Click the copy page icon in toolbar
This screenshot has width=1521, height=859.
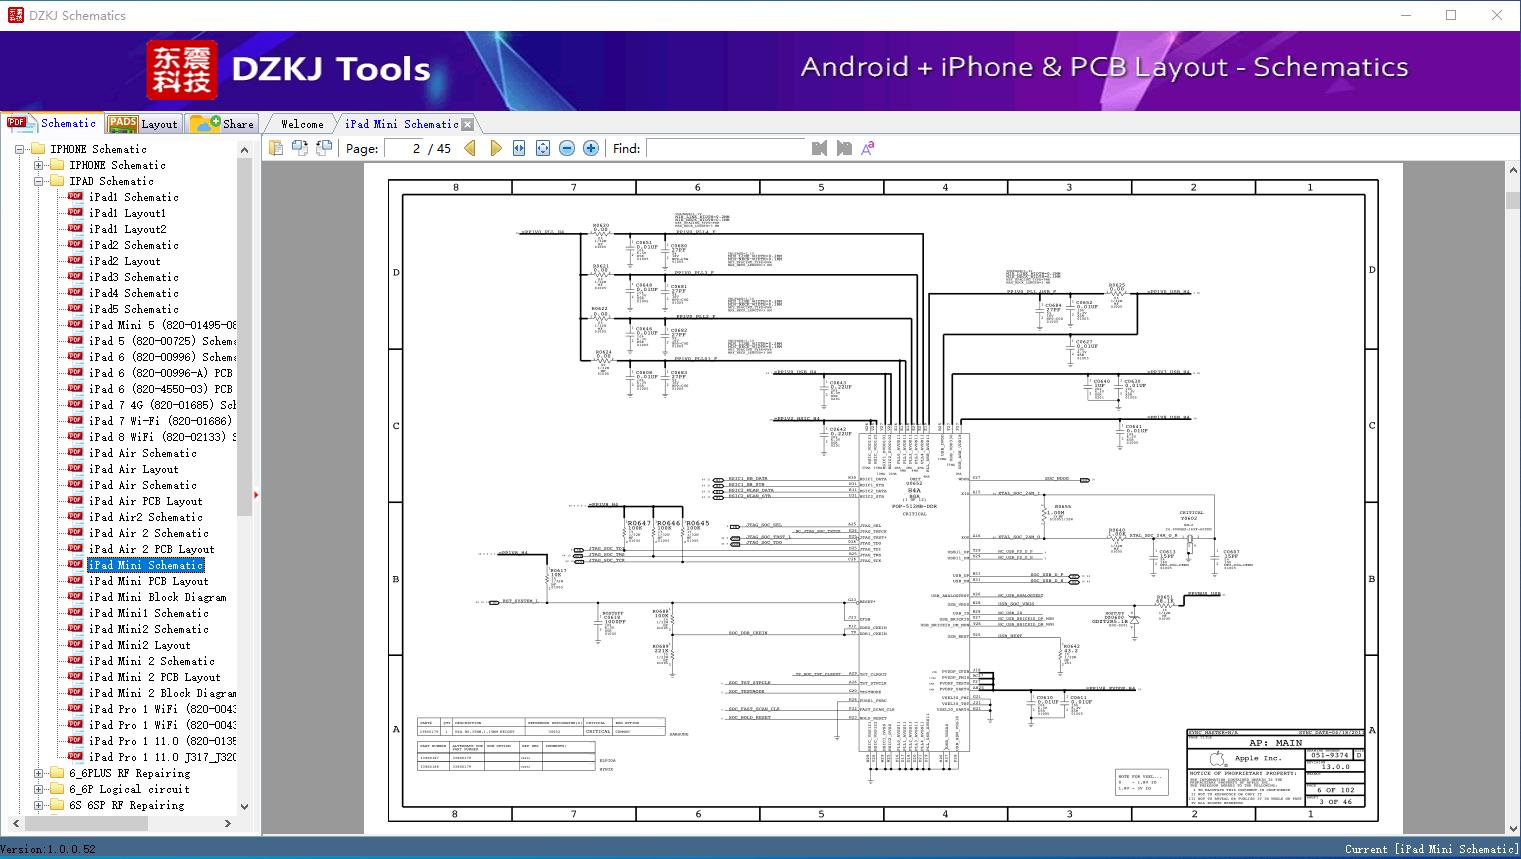point(276,148)
